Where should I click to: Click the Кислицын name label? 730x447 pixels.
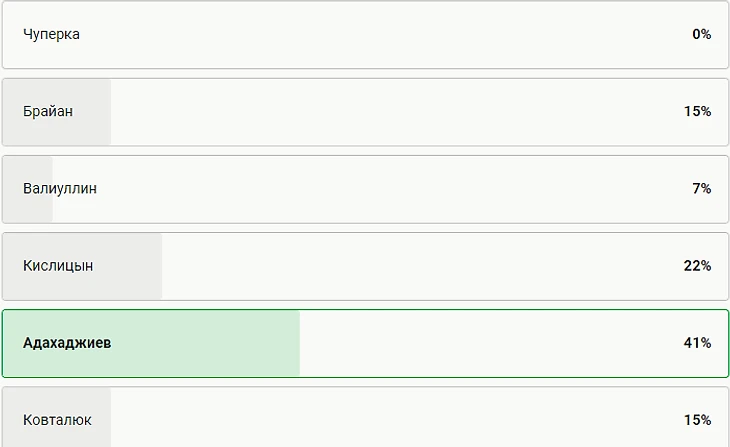point(58,265)
